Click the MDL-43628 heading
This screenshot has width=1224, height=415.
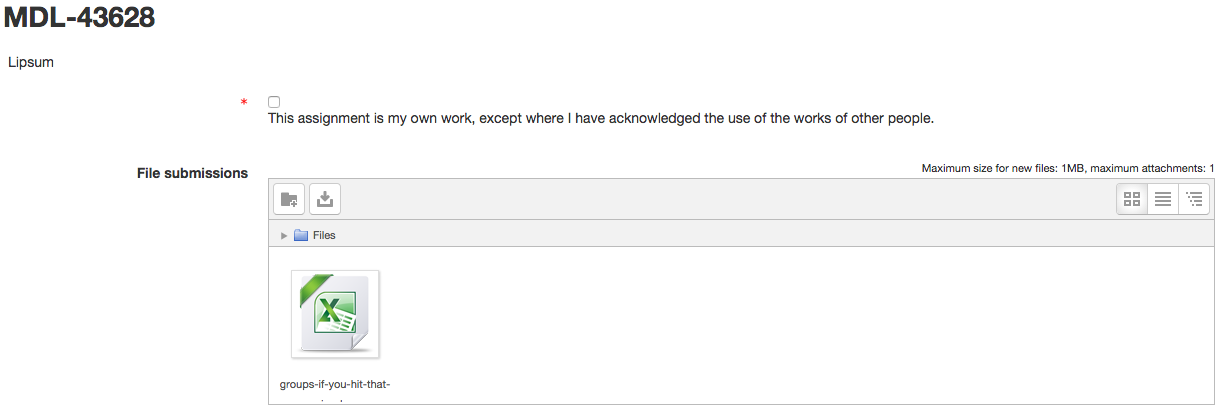pos(79,17)
